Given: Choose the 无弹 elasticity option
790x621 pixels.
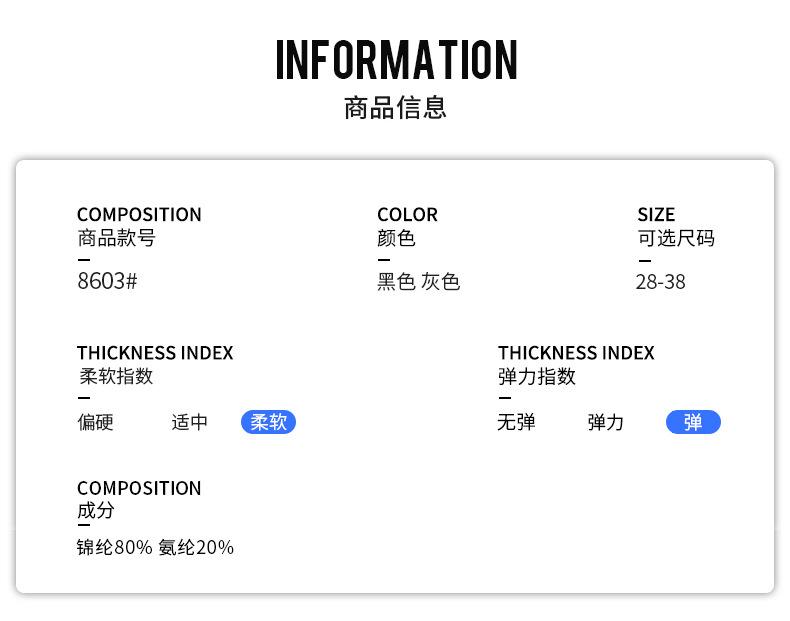Looking at the screenshot, I should [516, 422].
